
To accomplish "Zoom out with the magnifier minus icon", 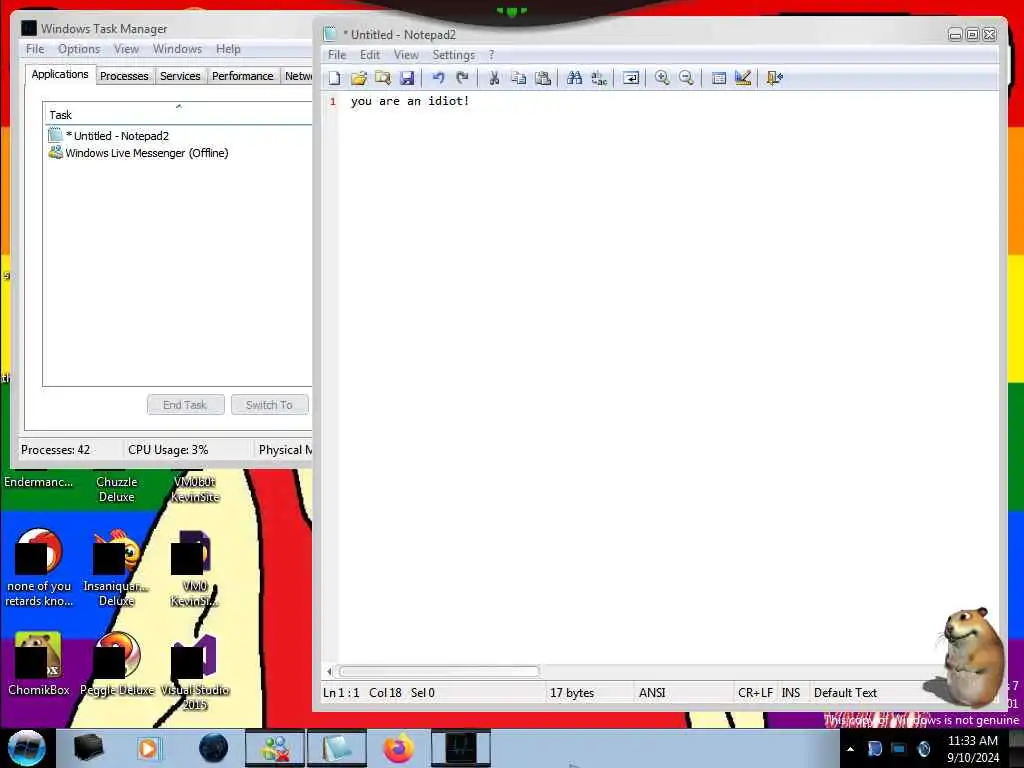I will coord(686,78).
